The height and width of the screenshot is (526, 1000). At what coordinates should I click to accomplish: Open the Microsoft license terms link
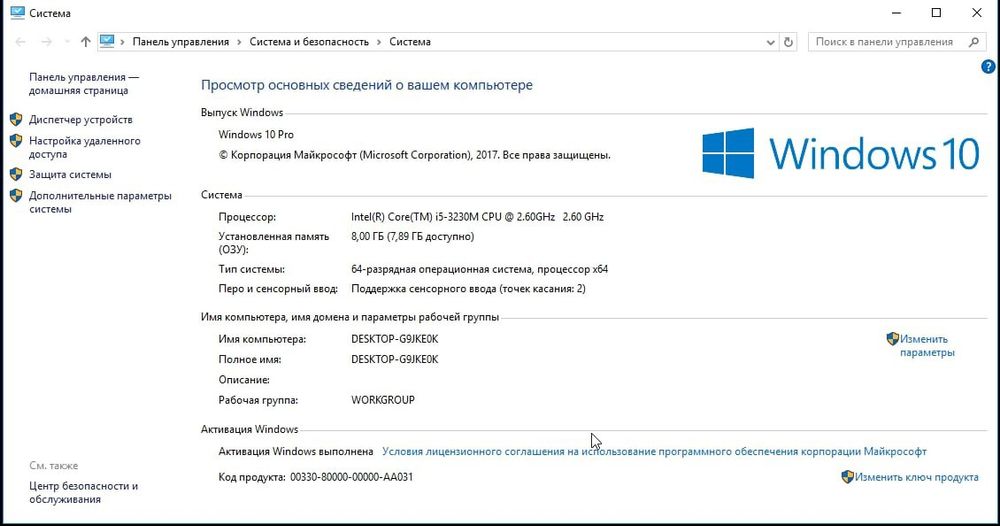point(654,451)
